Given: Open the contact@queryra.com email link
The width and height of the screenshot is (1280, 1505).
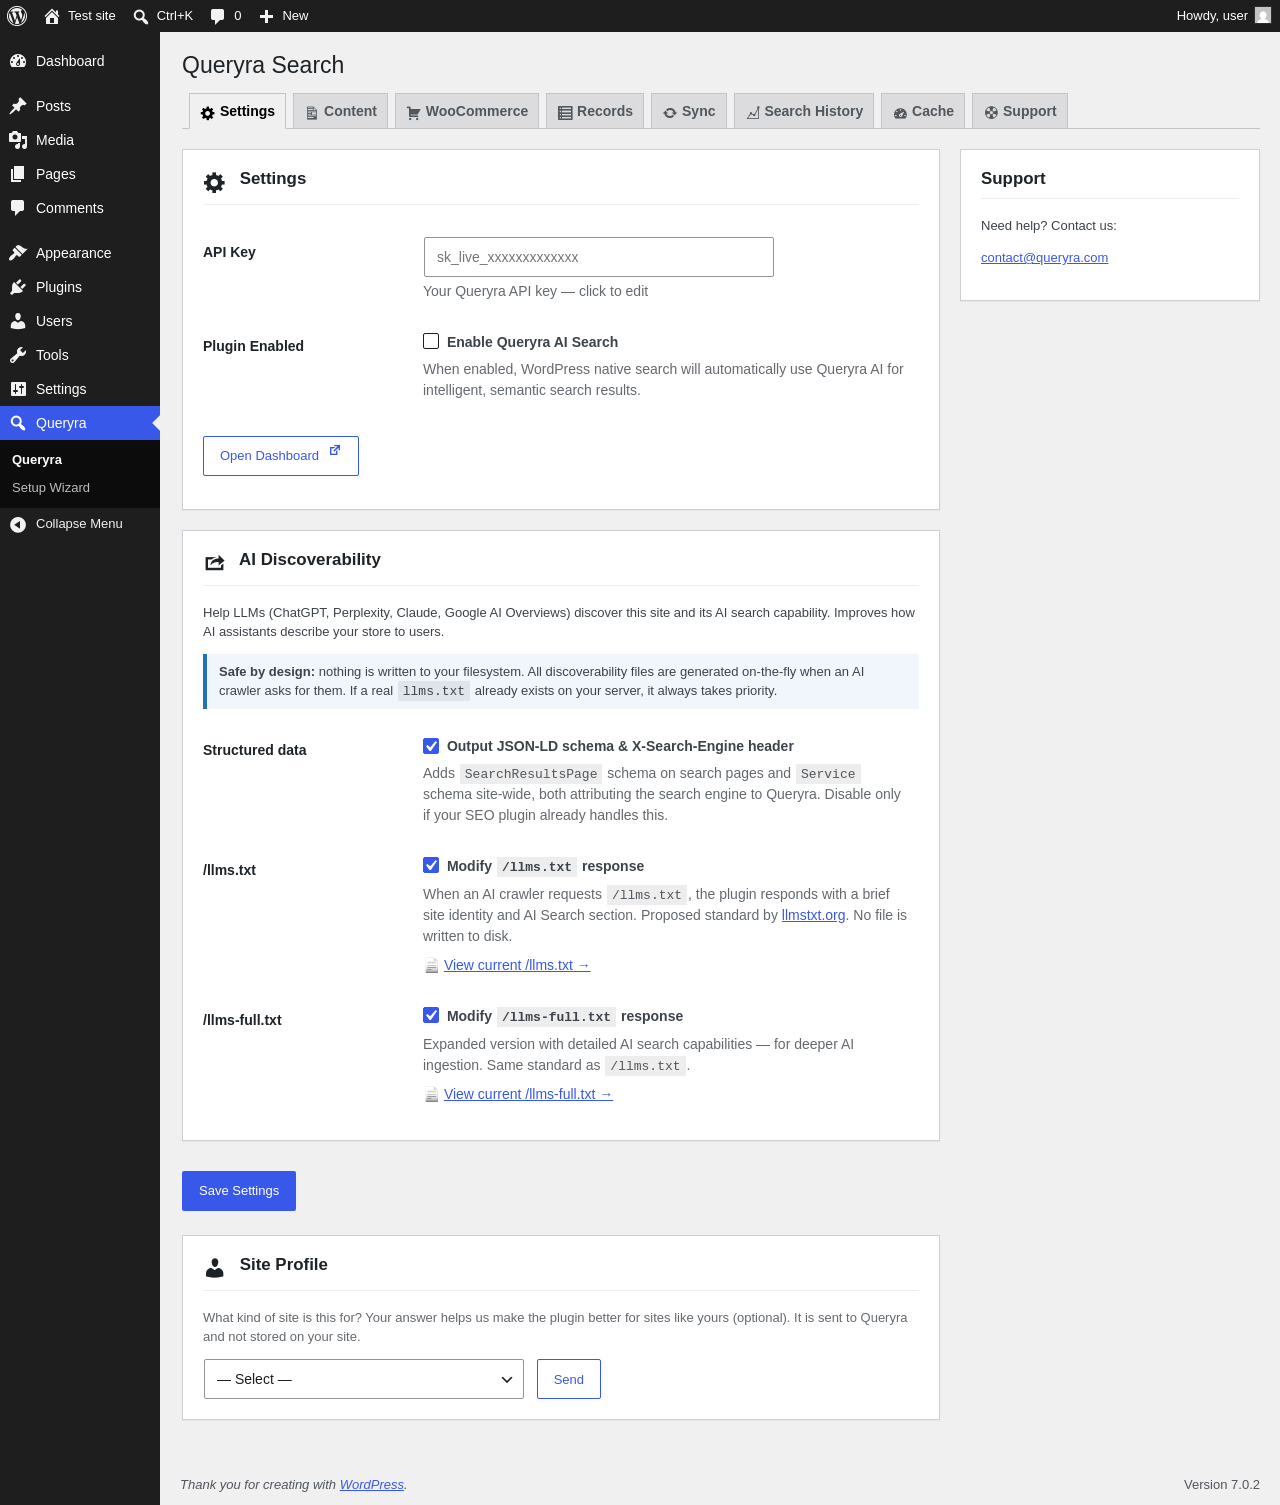Looking at the screenshot, I should coord(1044,258).
